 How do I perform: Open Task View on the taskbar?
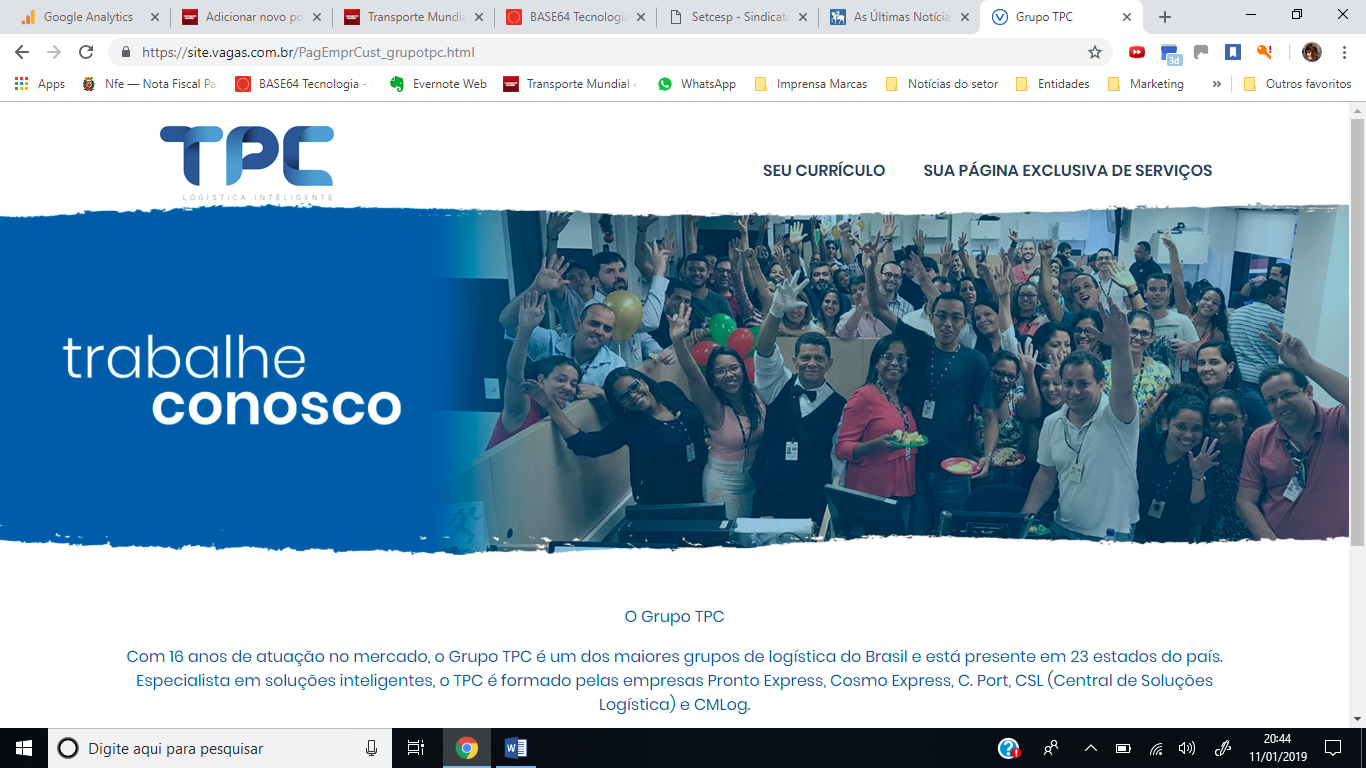416,748
